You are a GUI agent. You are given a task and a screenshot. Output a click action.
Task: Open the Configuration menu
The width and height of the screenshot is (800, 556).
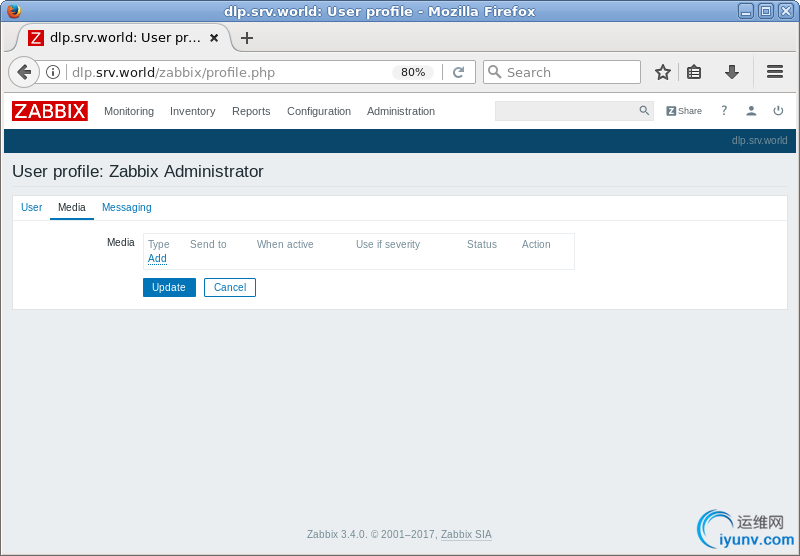tap(319, 111)
